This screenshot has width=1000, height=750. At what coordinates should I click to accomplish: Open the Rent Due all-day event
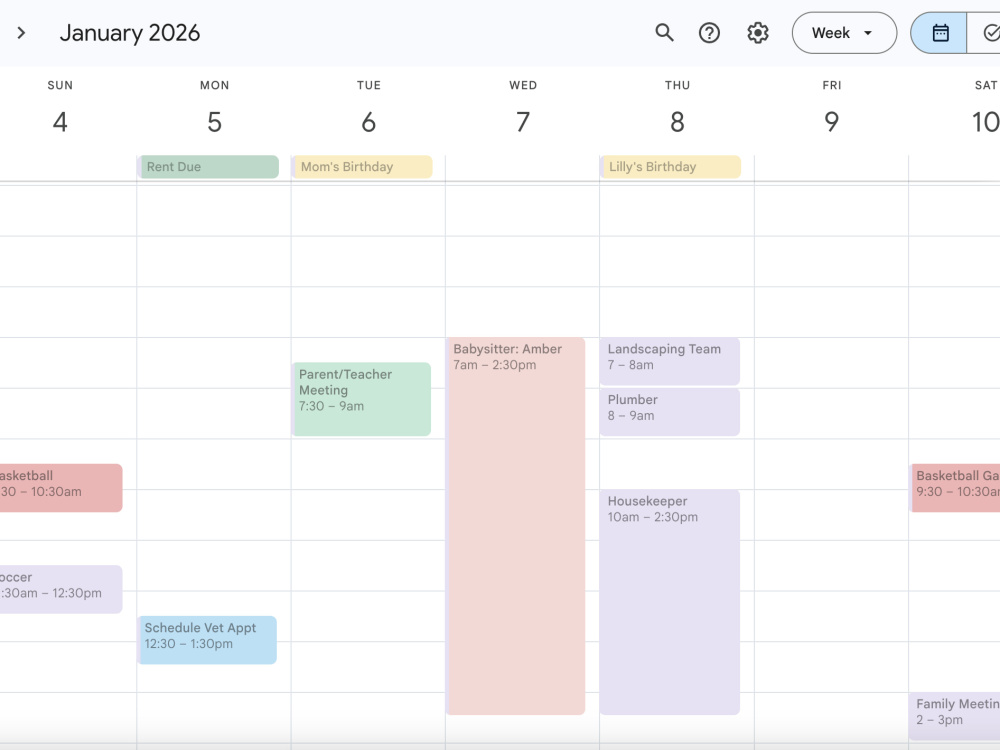pyautogui.click(x=209, y=166)
